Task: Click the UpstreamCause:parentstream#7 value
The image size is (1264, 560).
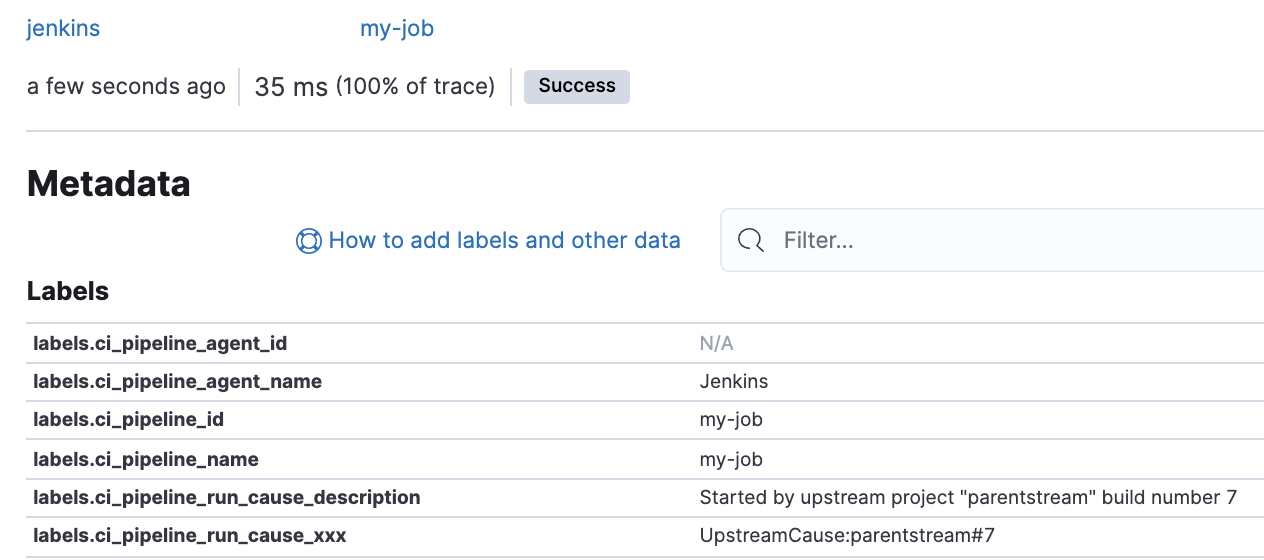Action: click(x=847, y=536)
